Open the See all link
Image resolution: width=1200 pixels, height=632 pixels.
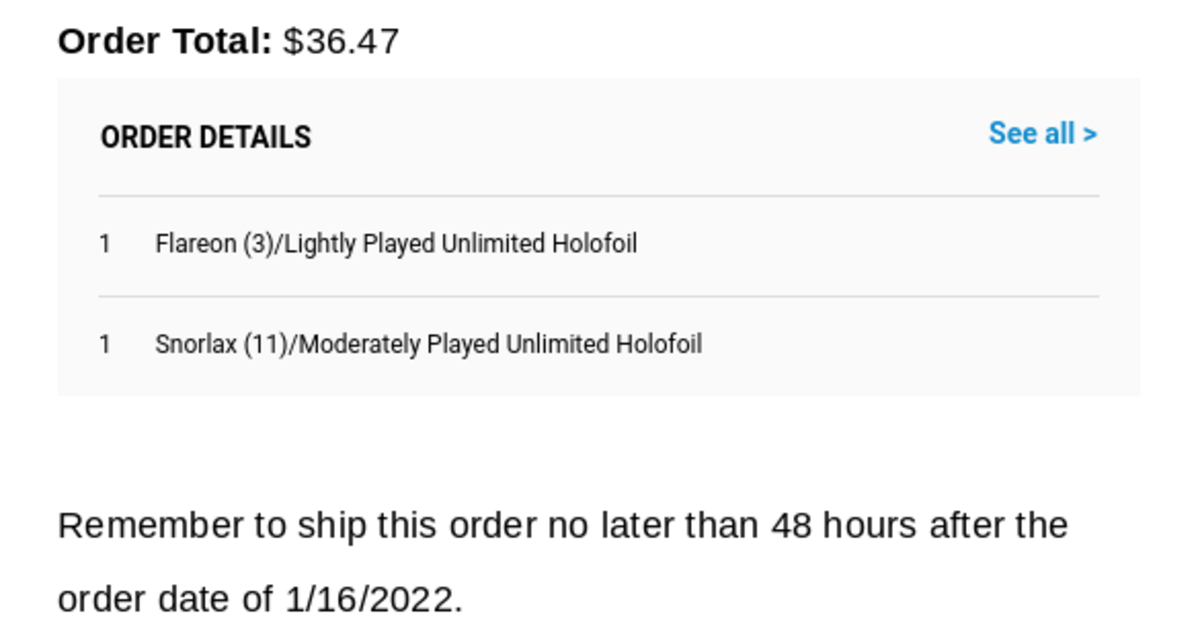pos(1031,134)
